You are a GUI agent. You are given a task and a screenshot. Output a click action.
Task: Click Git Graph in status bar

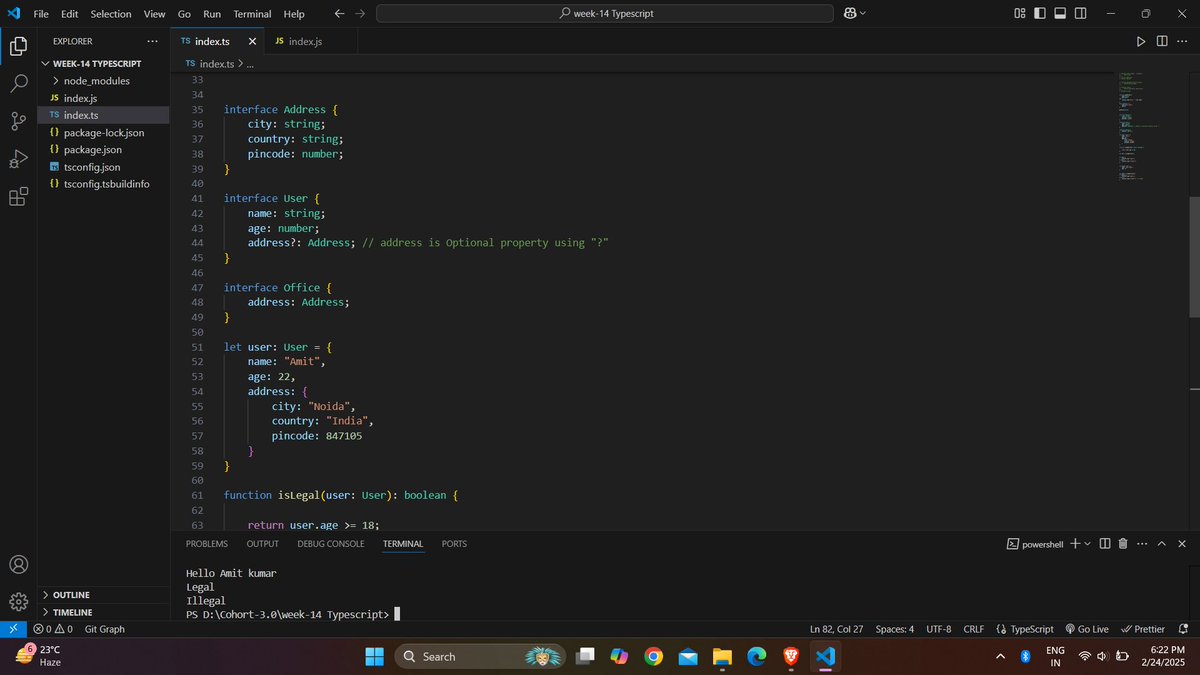point(104,629)
